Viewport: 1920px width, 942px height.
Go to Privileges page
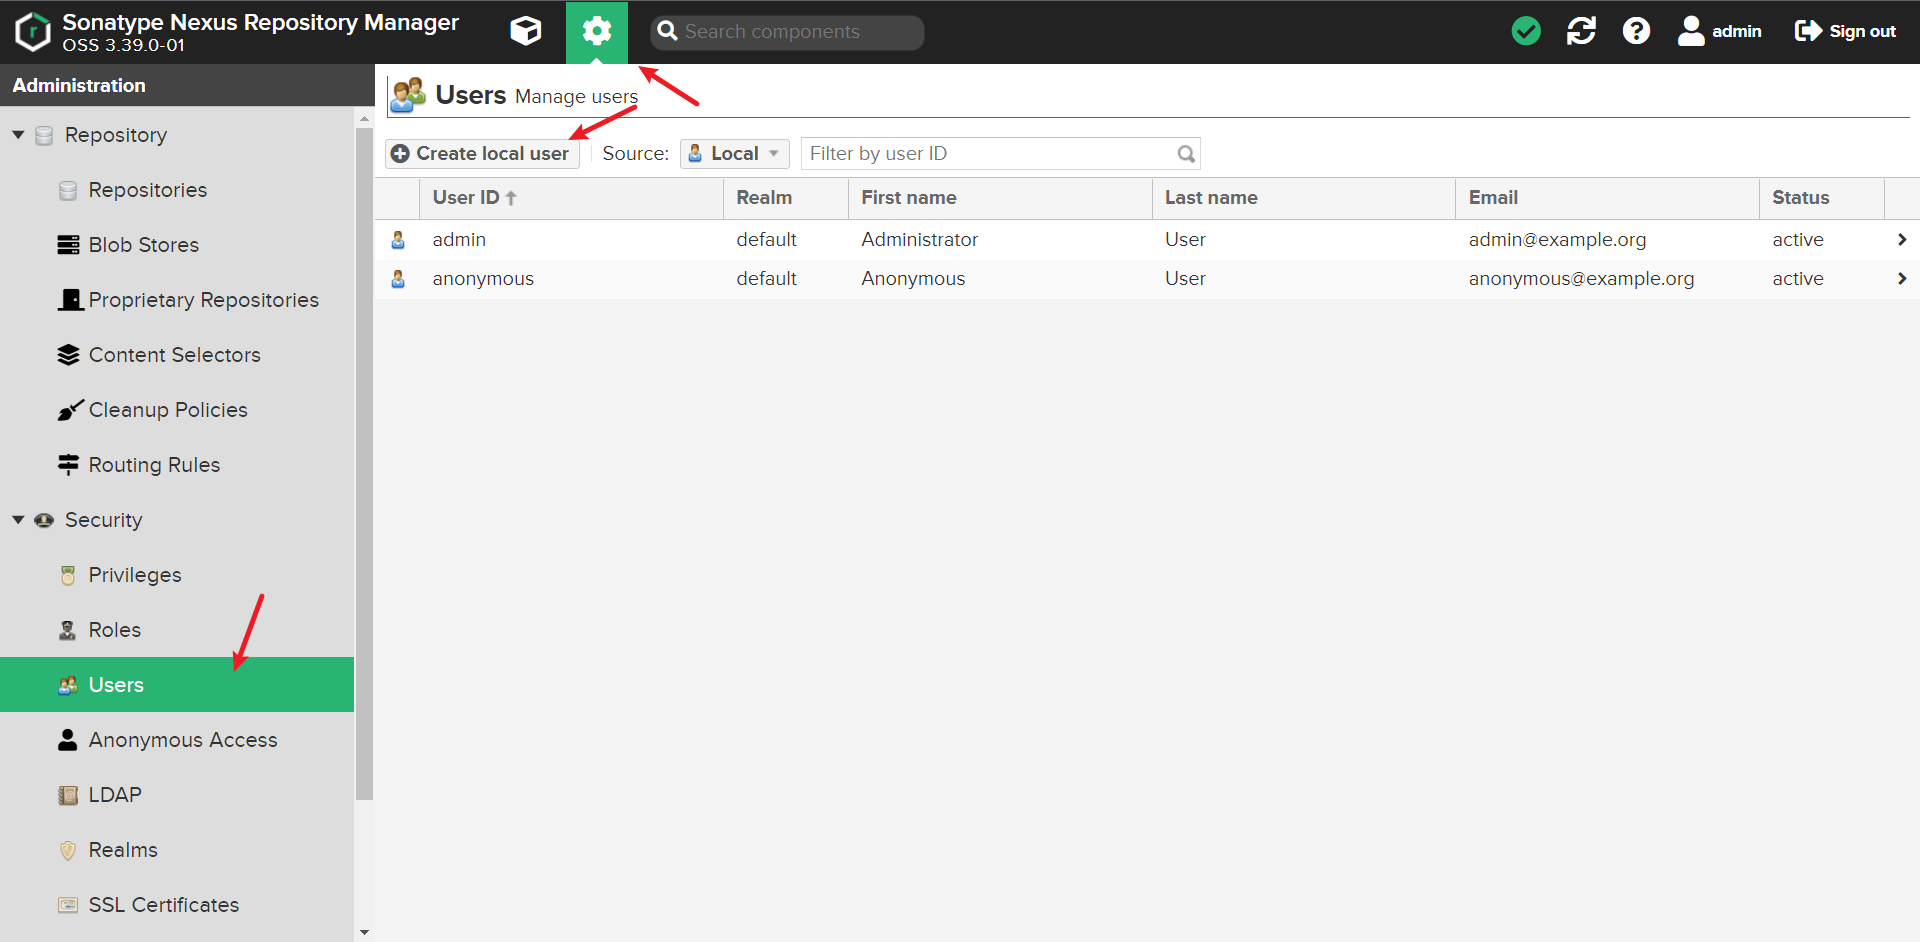tap(135, 575)
